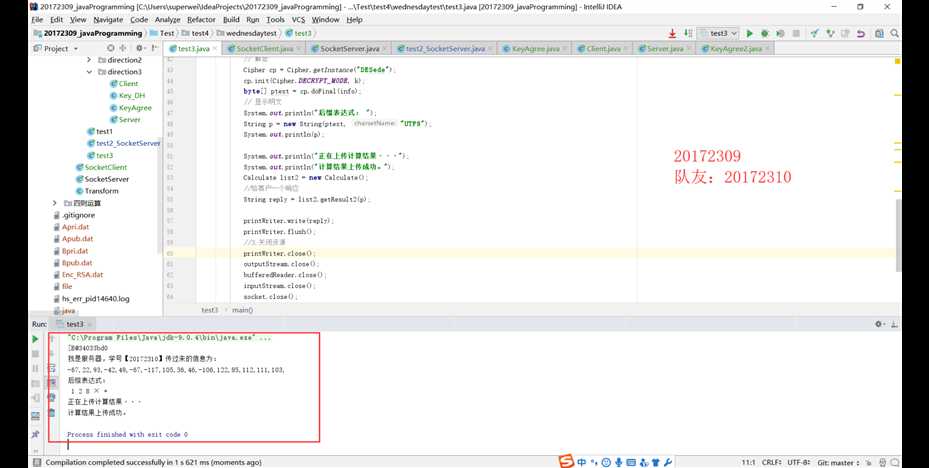Open the Refactor menu
Screen dimensions: 929x468
[201, 20]
